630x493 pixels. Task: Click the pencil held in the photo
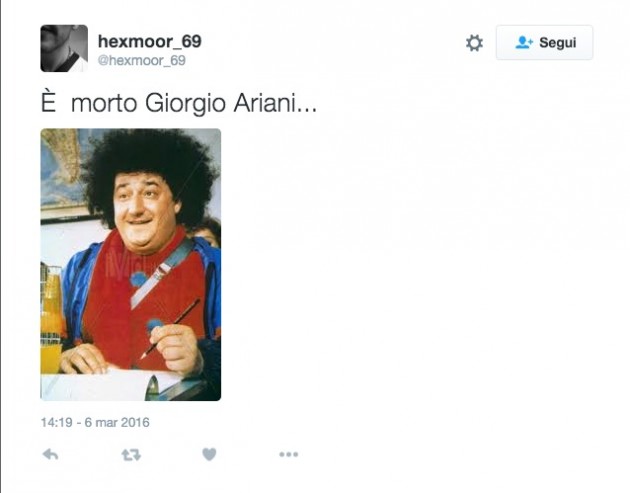pos(170,328)
